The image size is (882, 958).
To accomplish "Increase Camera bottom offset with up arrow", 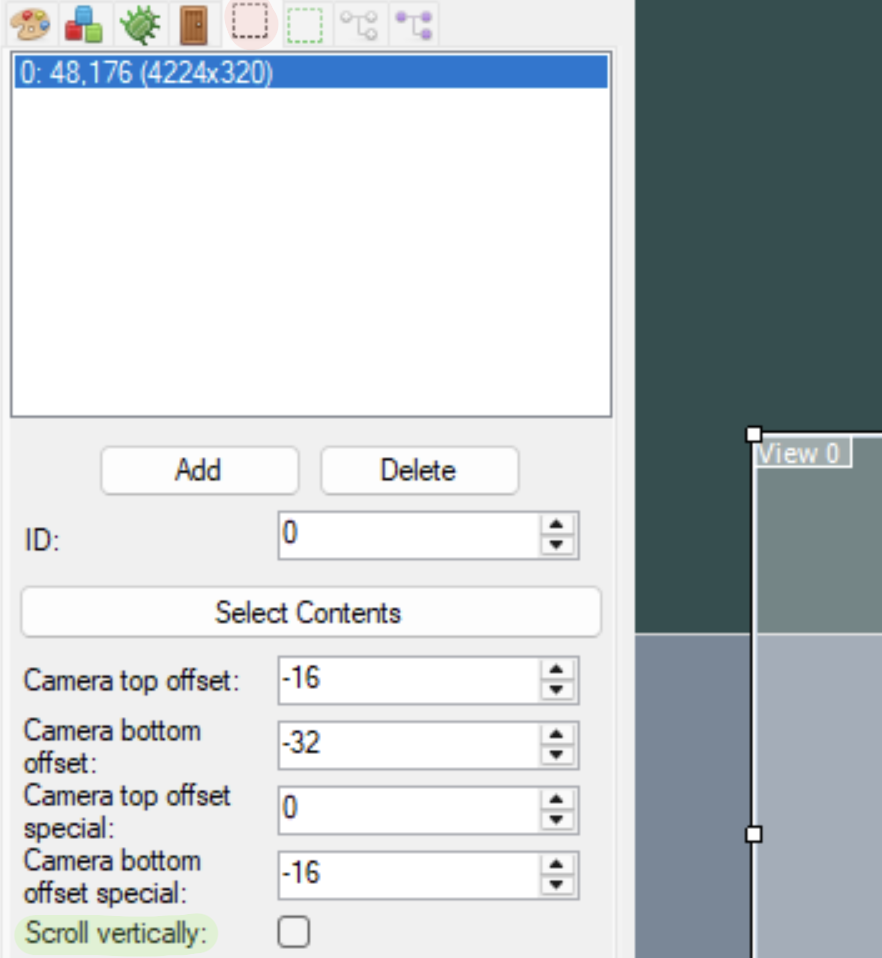I will pyautogui.click(x=556, y=734).
